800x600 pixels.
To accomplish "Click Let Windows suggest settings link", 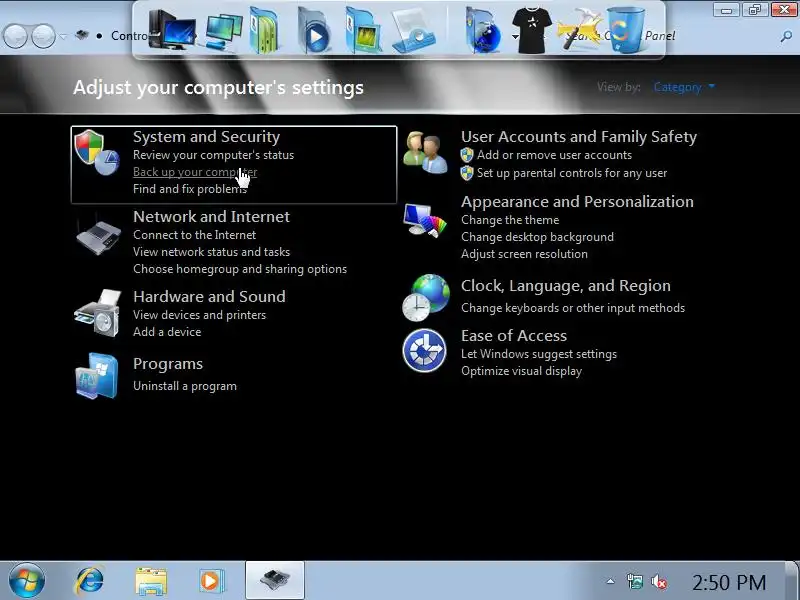I will tap(539, 354).
